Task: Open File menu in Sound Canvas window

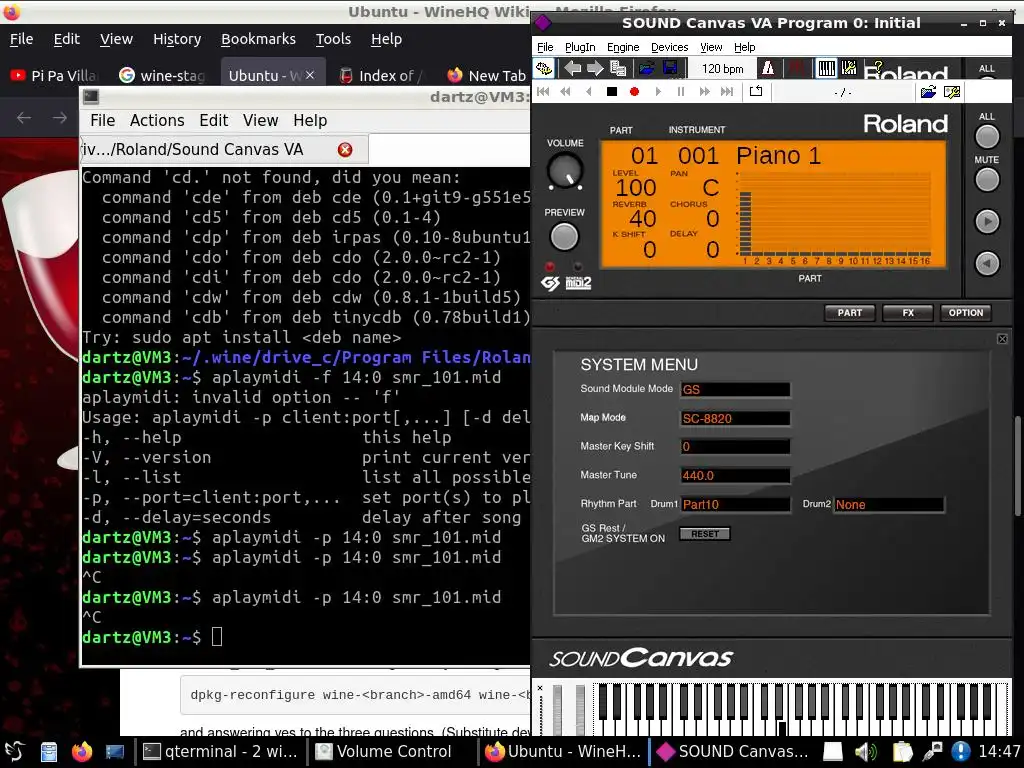Action: [x=545, y=47]
